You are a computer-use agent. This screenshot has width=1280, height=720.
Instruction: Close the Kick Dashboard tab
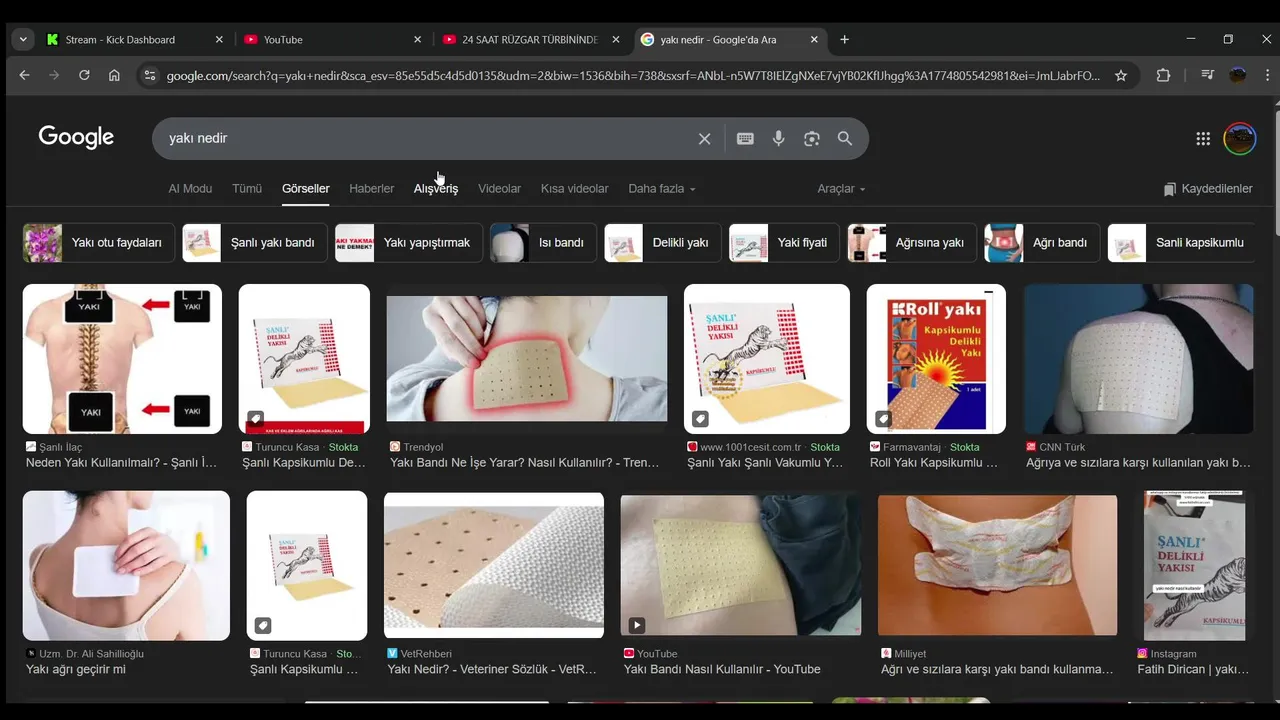219,39
